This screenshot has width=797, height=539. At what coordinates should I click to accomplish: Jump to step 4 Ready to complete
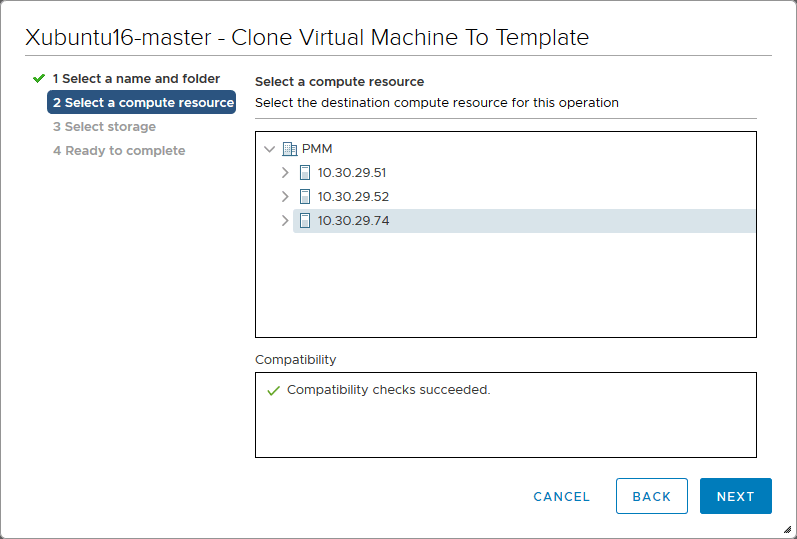point(119,151)
